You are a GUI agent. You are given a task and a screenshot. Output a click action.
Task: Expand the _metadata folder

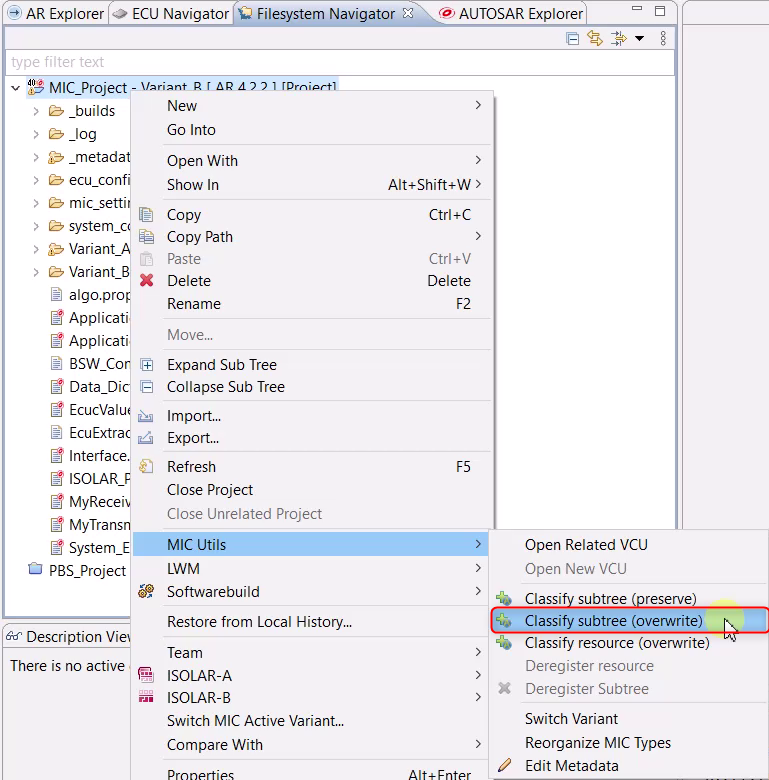pyautogui.click(x=36, y=157)
